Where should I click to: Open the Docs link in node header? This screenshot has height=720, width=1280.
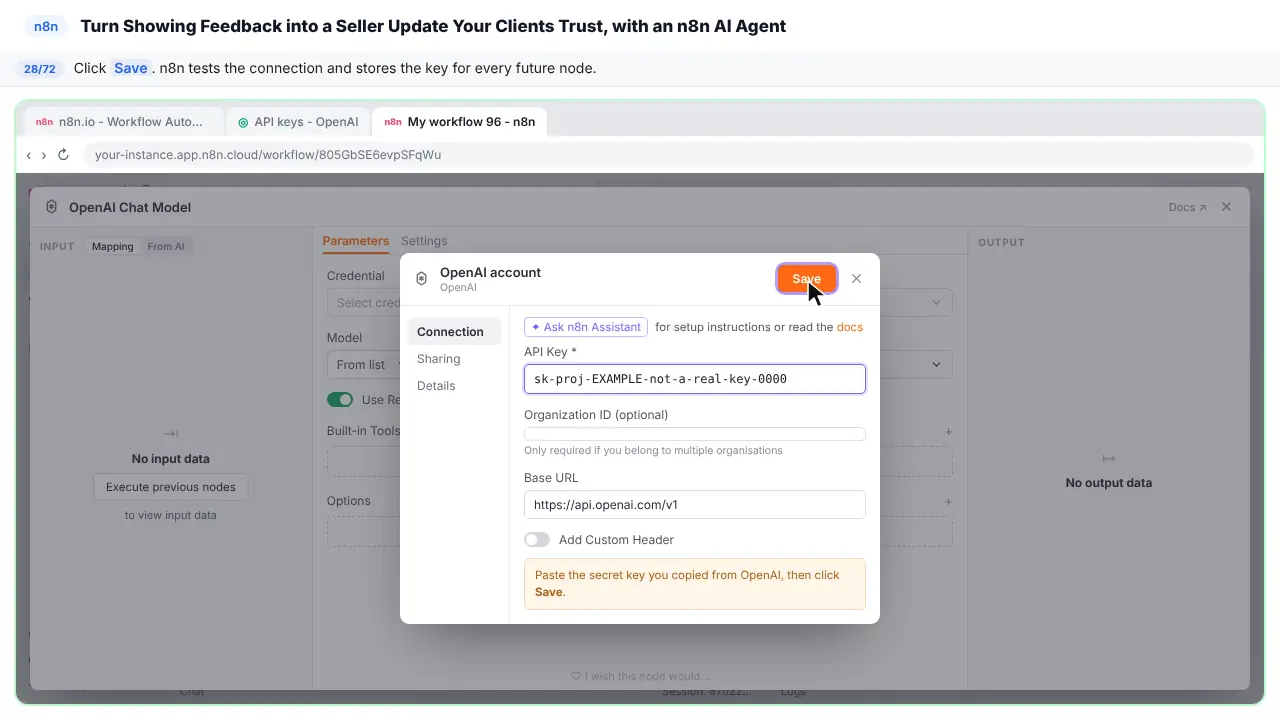(1187, 207)
